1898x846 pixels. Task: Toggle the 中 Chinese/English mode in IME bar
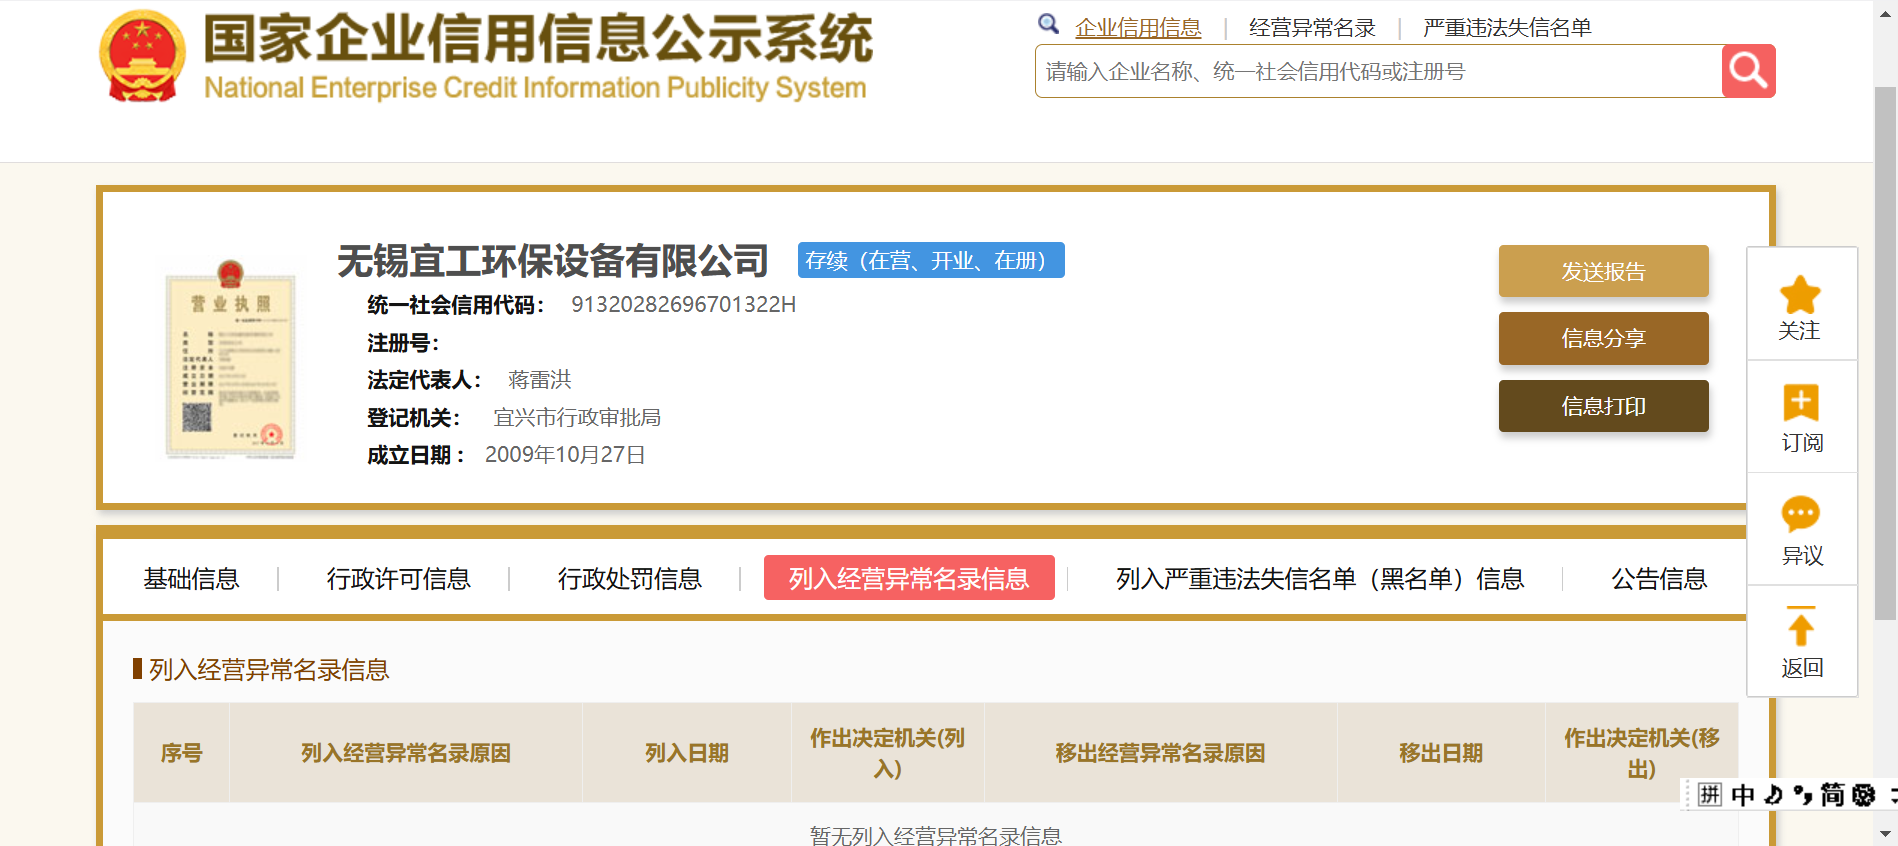[1743, 795]
